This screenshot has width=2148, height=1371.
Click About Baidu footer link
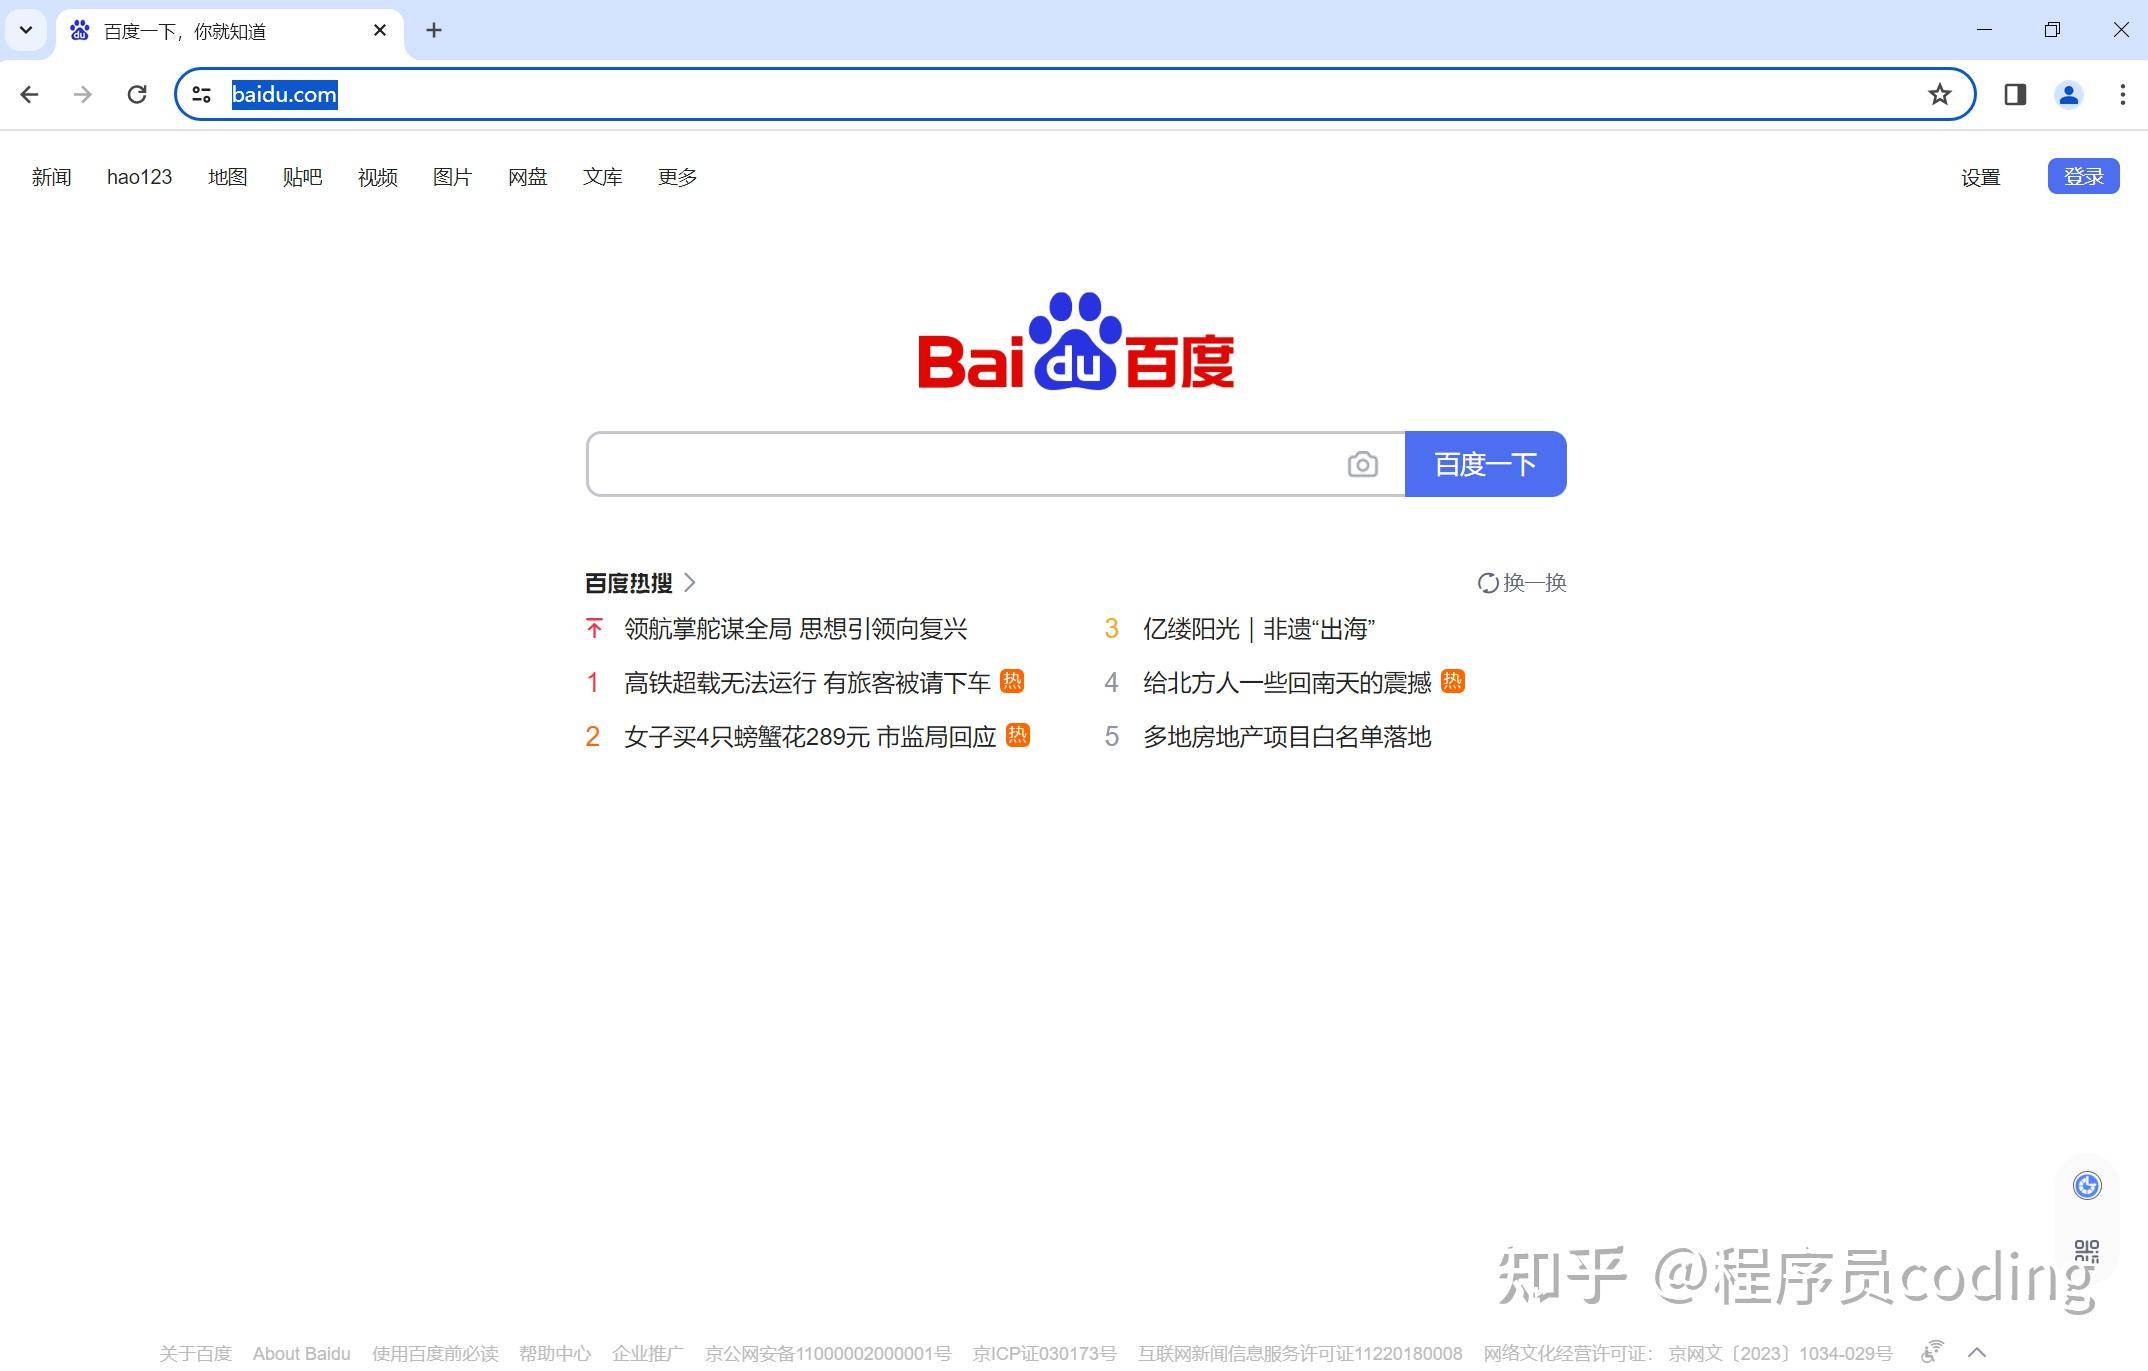click(x=301, y=1353)
